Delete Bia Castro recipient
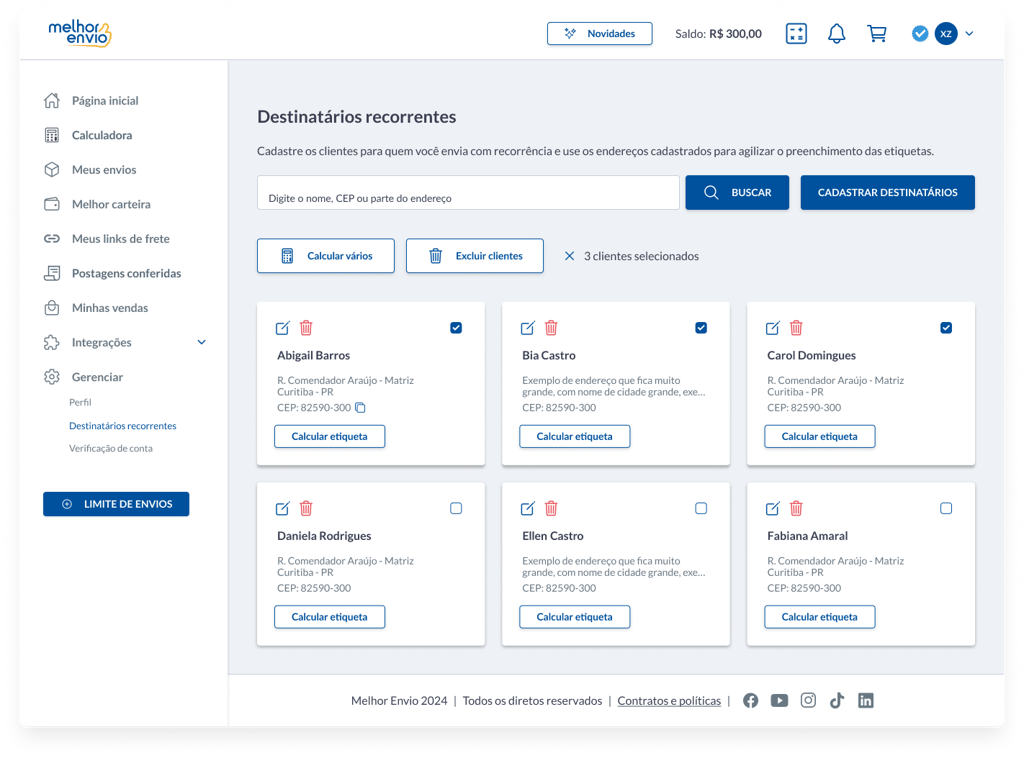This screenshot has height=758, width=1024. coord(551,328)
